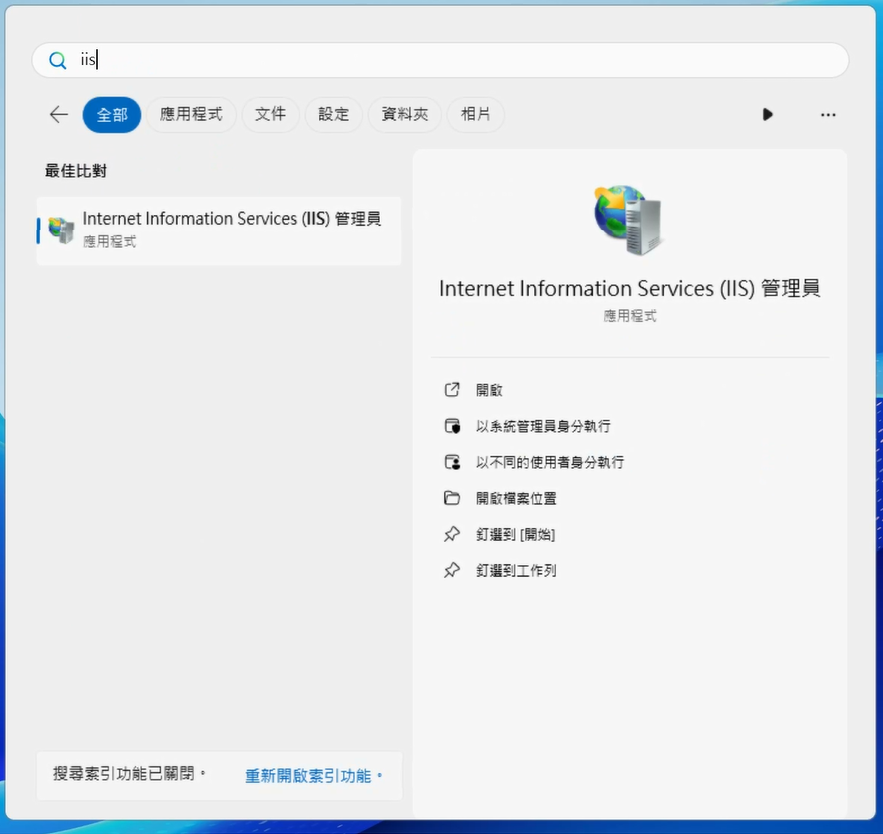This screenshot has width=883, height=834.
Task: Select the 全部 filter tab
Action: [112, 115]
